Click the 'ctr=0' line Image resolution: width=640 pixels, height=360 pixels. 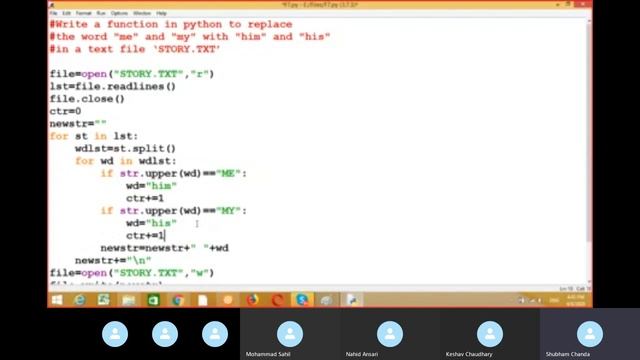click(65, 111)
